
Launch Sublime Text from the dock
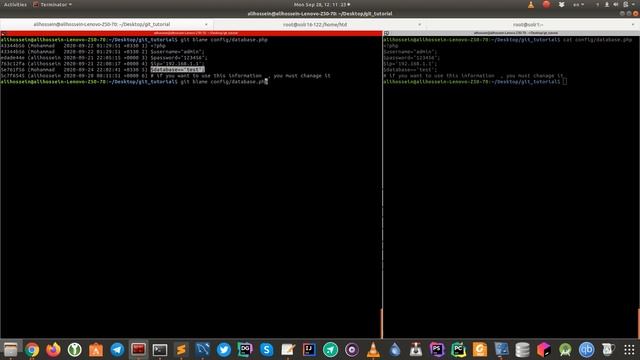[x=181, y=350]
